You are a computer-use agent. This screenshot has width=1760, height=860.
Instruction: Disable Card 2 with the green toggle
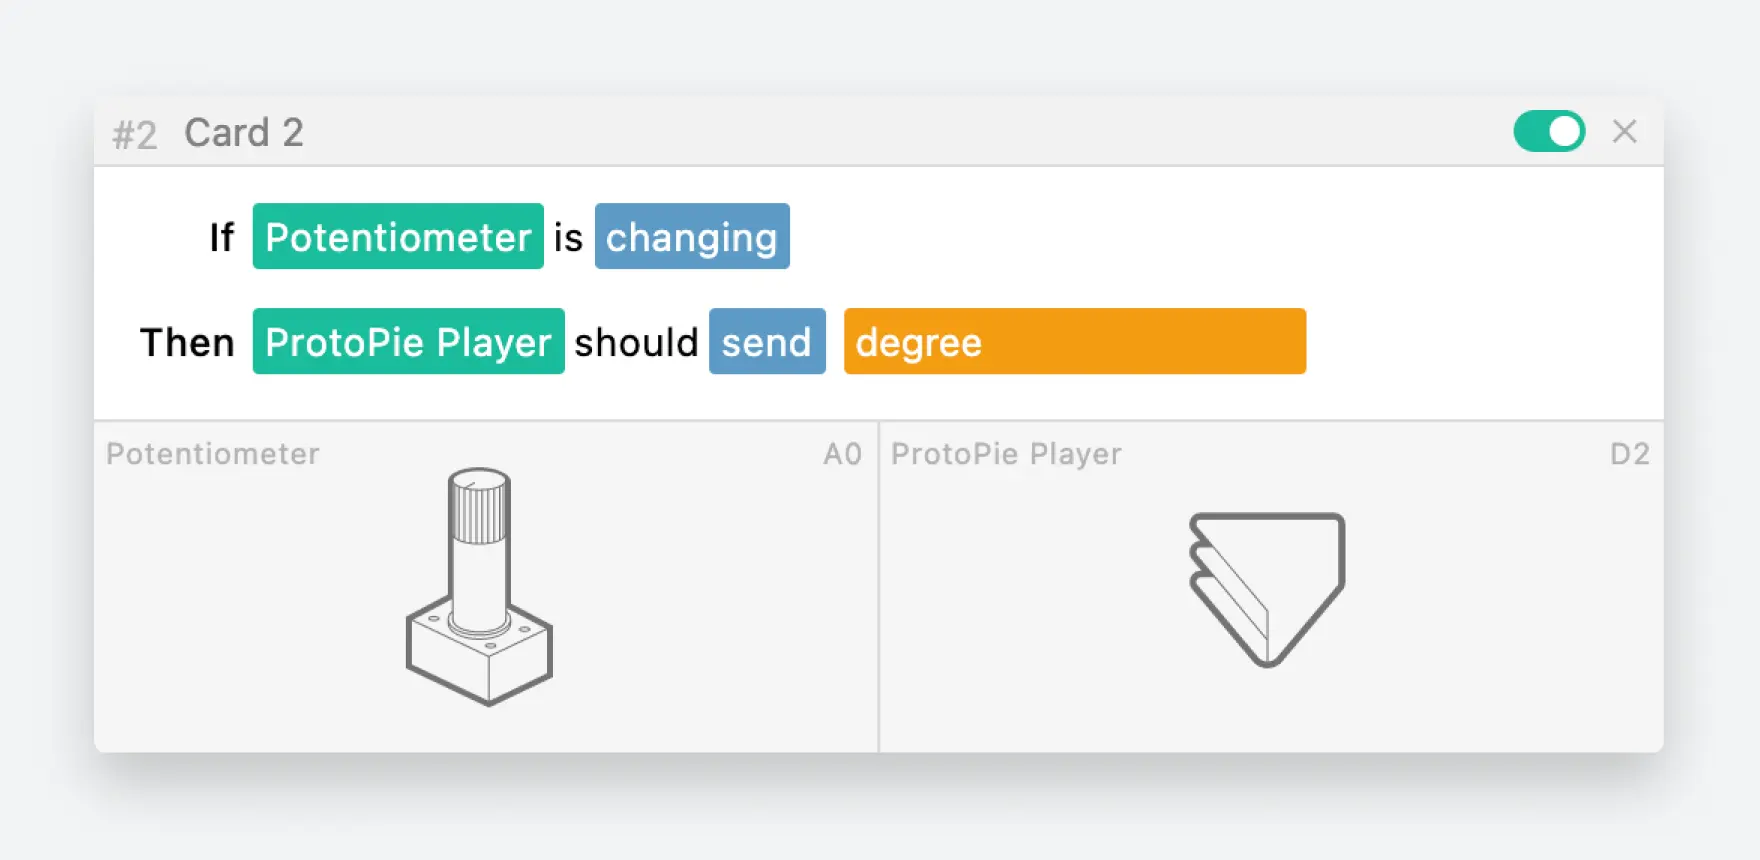1549,131
